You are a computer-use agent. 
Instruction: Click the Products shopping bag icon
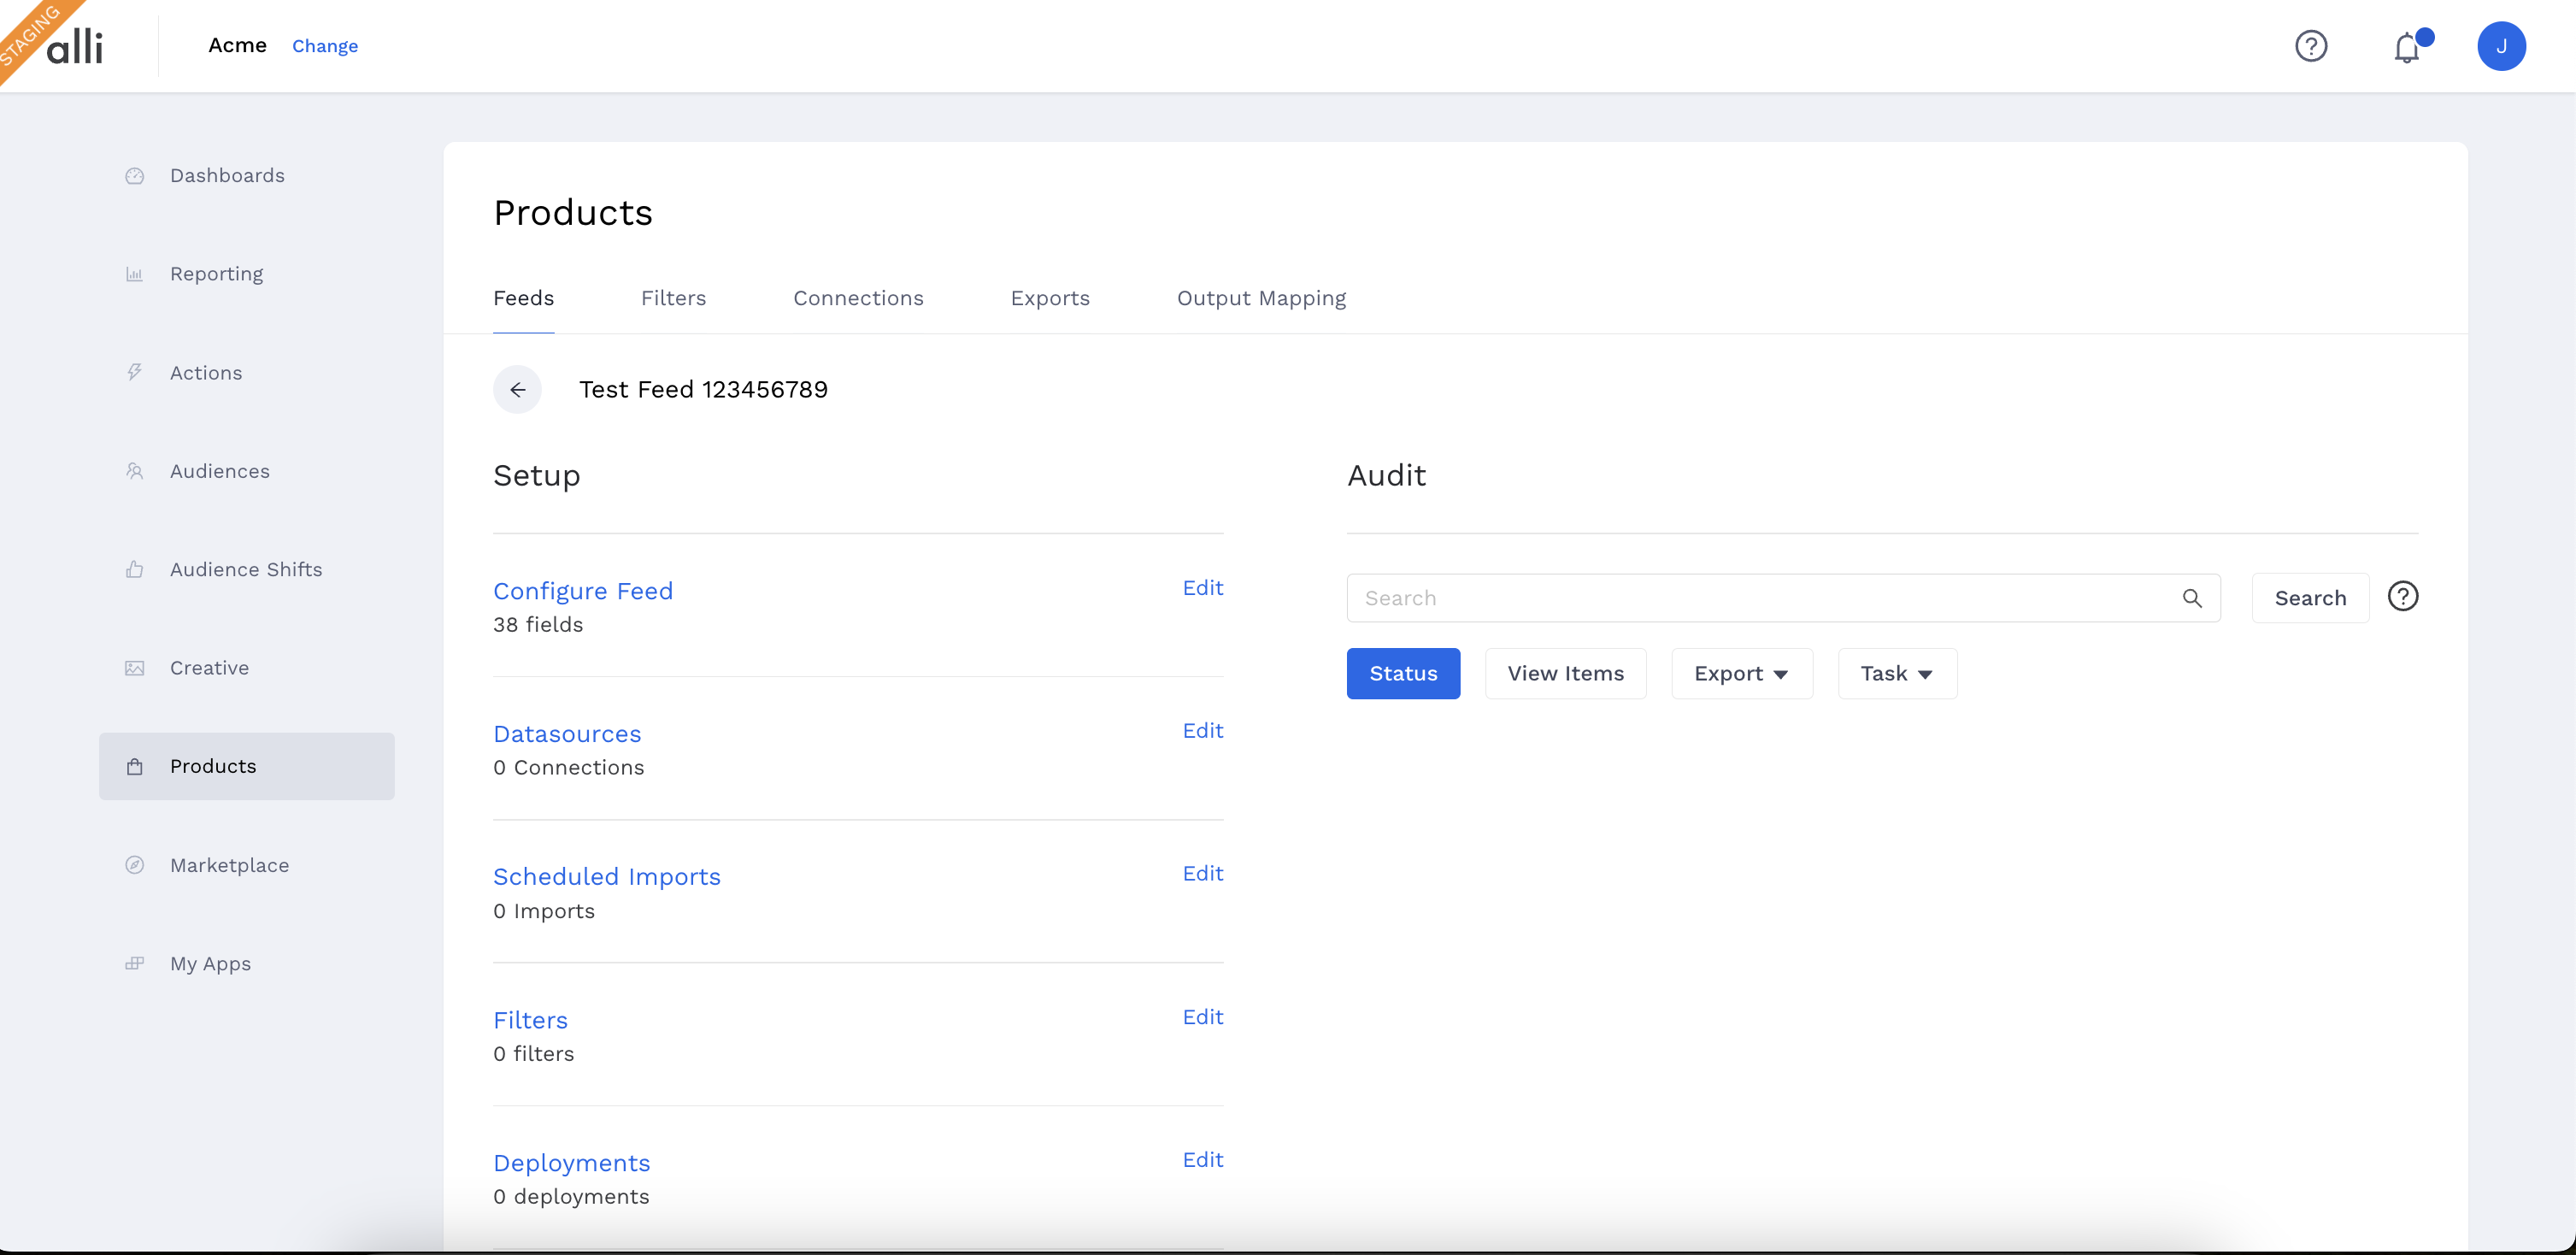135,767
